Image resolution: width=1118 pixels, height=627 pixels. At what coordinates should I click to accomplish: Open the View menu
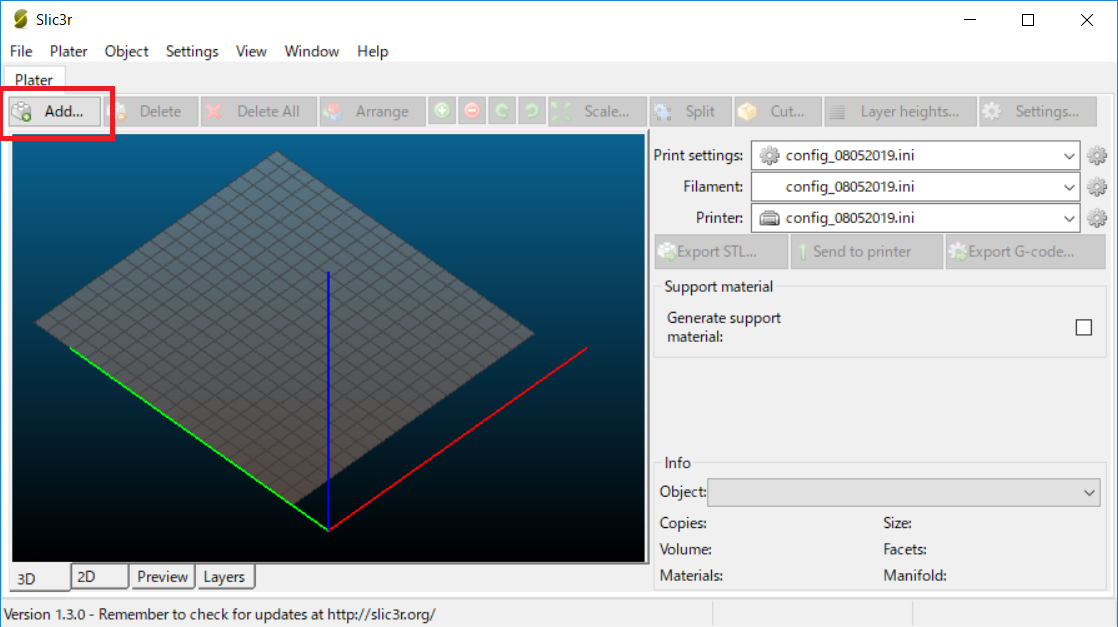coord(251,51)
